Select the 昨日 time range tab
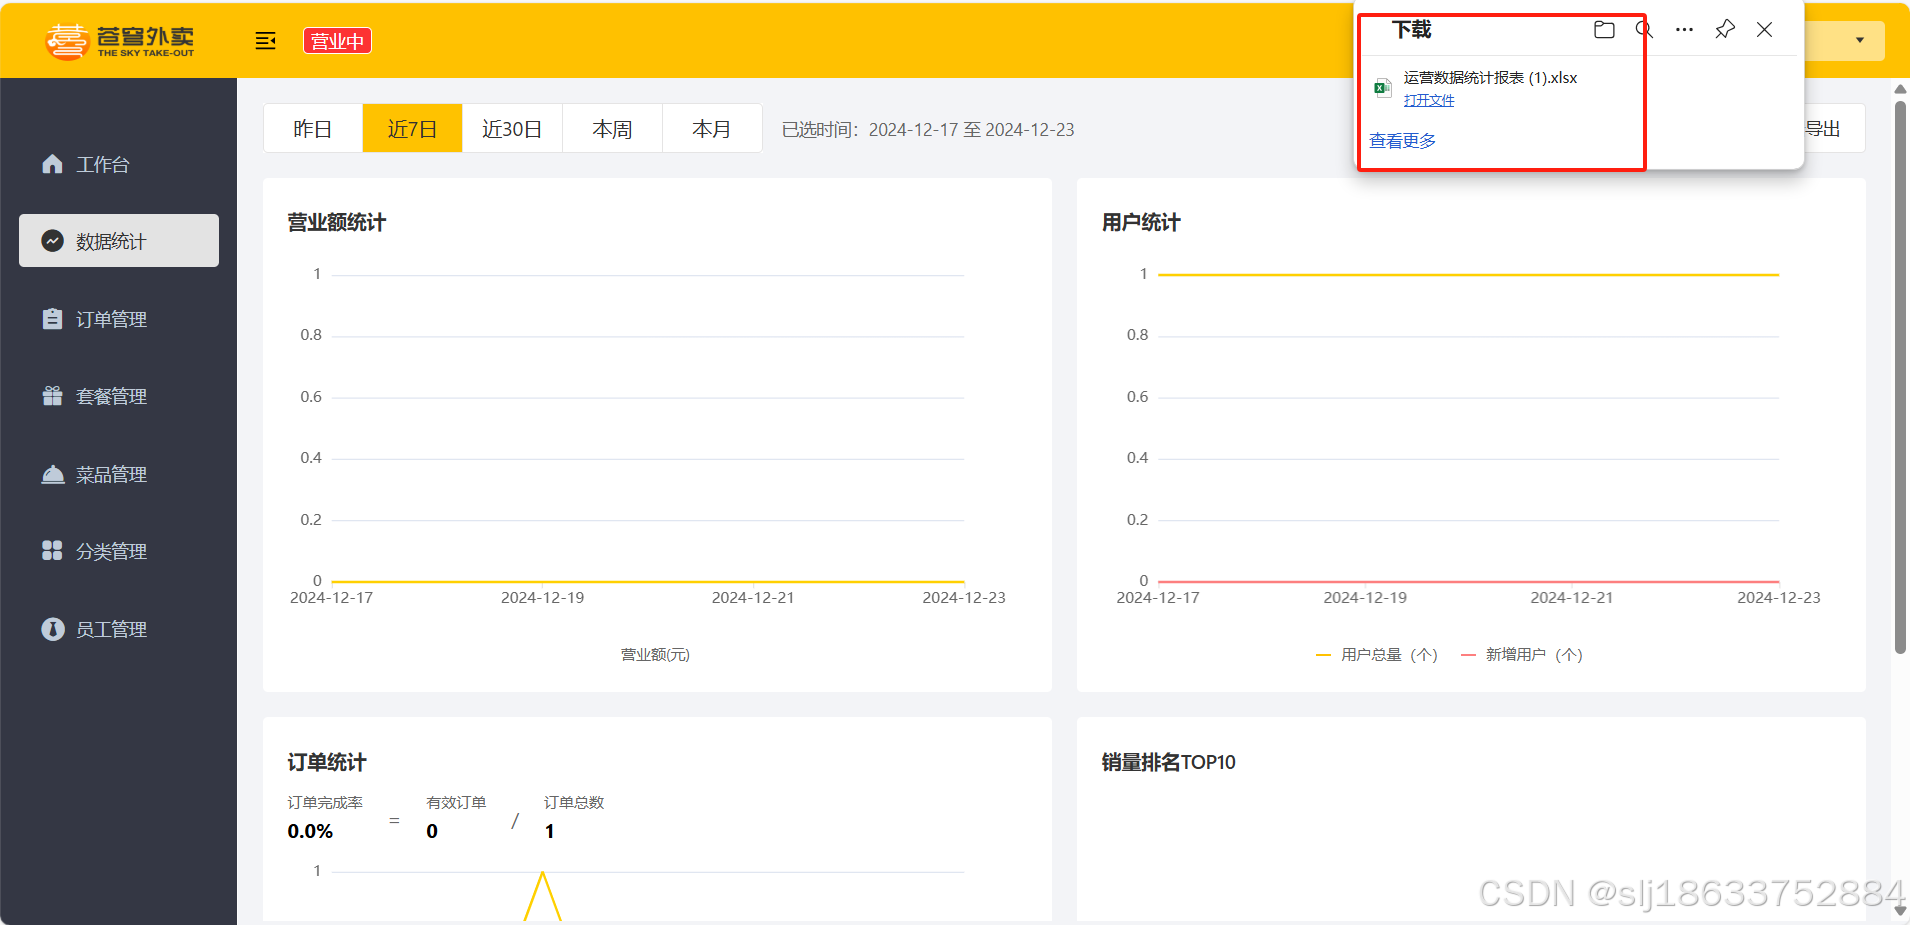This screenshot has width=1910, height=925. 313,129
